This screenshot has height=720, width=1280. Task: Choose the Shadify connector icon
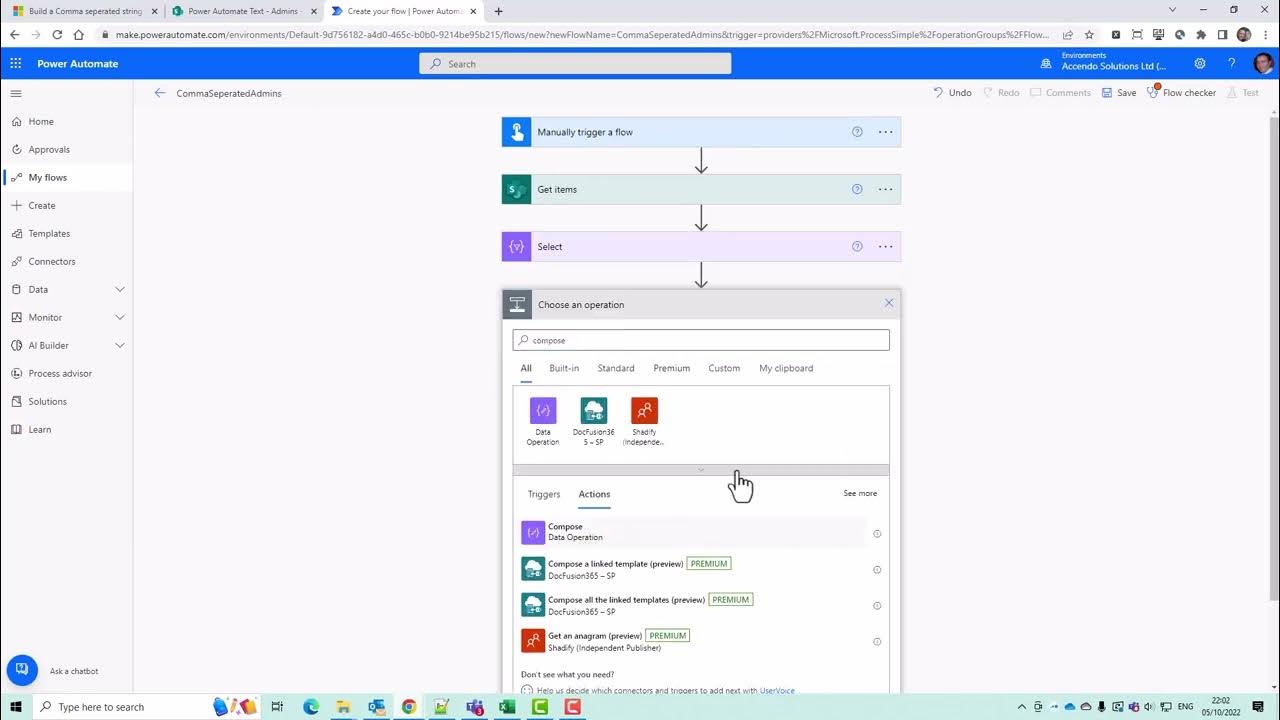[x=644, y=411]
